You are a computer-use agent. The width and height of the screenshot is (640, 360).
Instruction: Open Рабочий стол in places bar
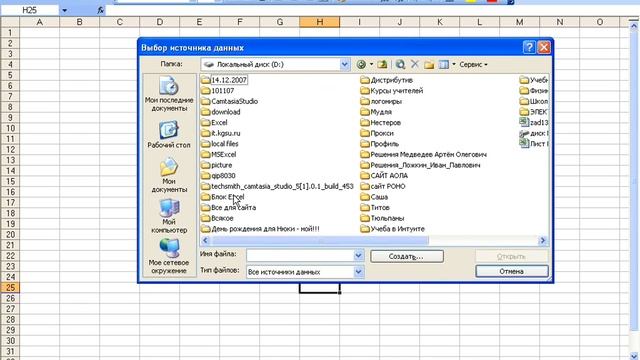tap(169, 135)
